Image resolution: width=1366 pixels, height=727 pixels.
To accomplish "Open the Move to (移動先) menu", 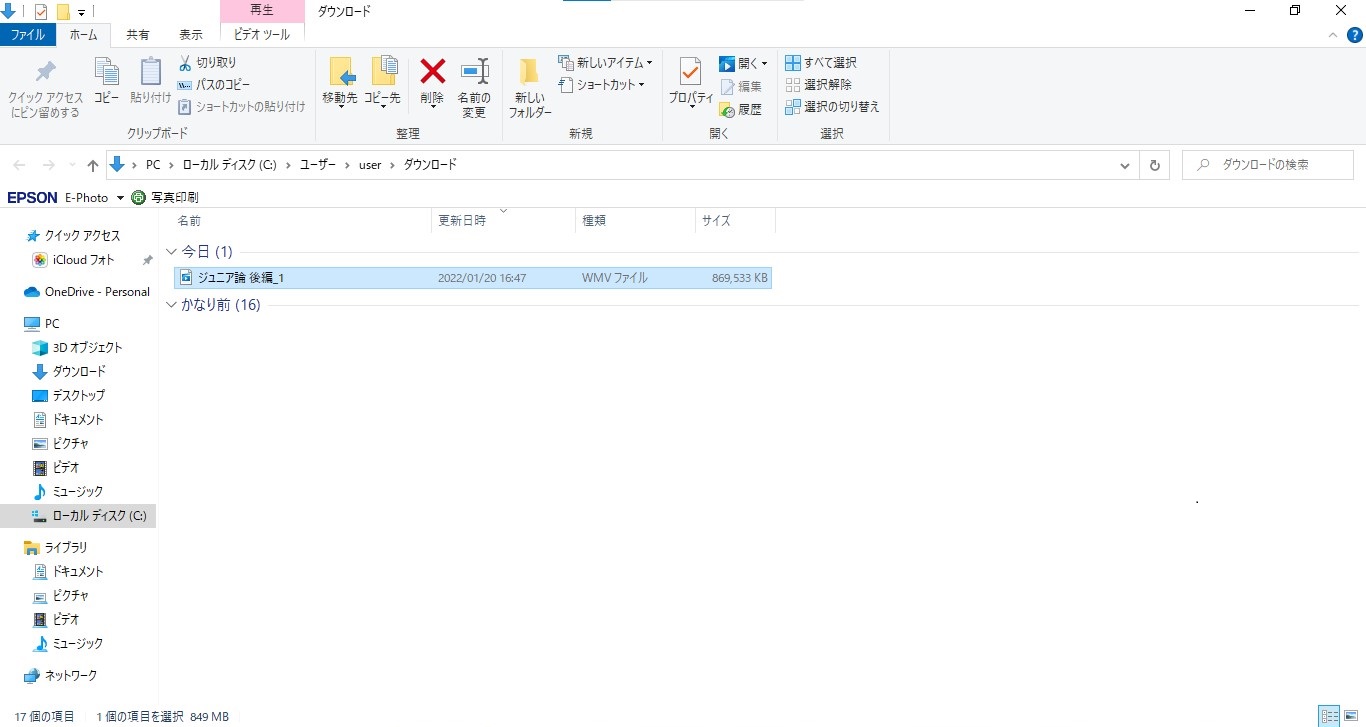I will (x=340, y=83).
